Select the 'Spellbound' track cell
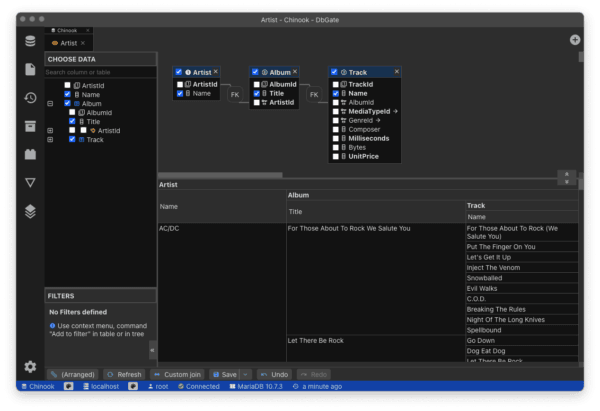 click(x=522, y=330)
